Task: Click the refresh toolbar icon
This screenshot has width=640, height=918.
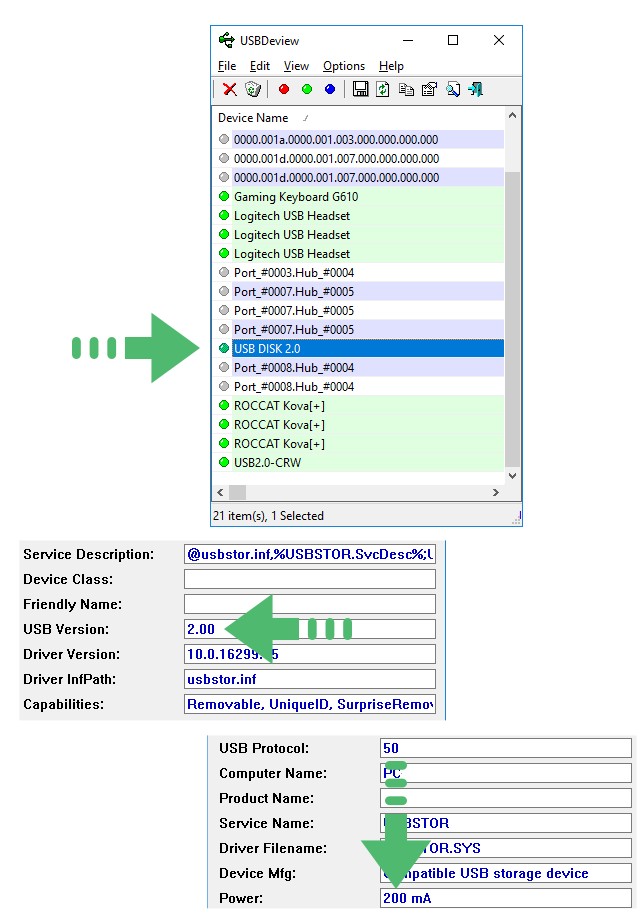Action: [x=383, y=89]
